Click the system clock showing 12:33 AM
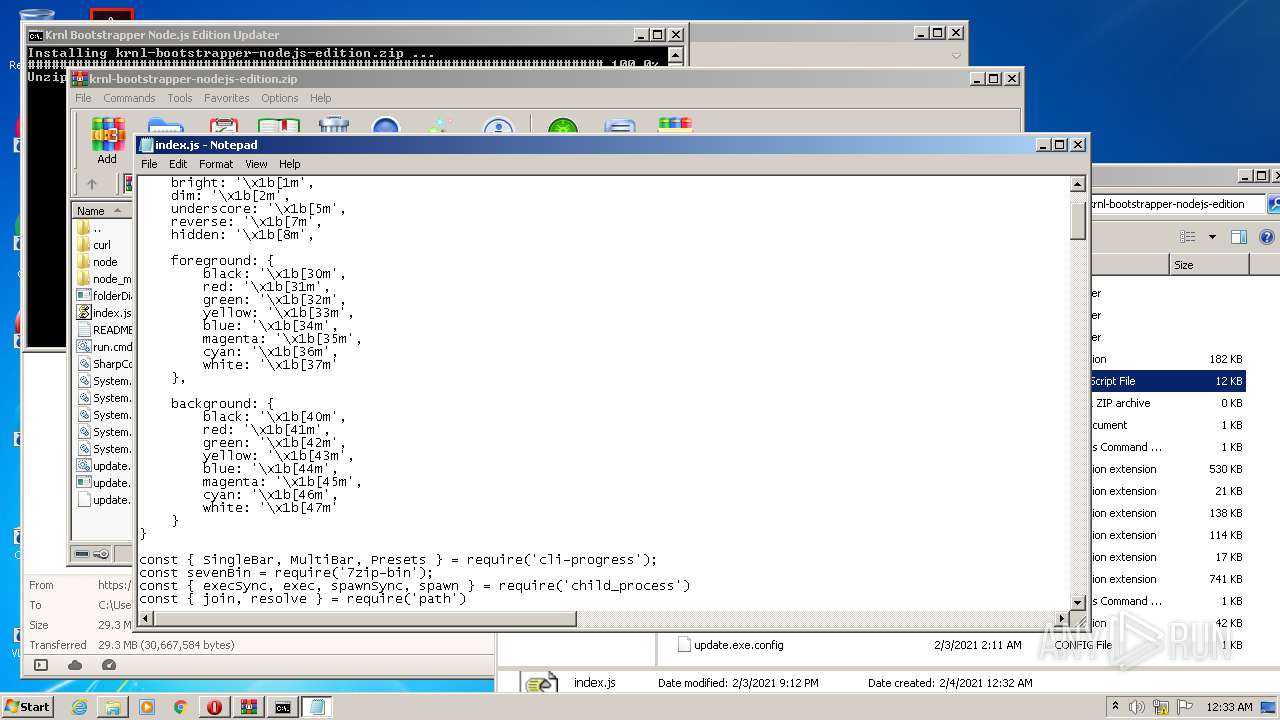Viewport: 1280px width, 720px height. [x=1229, y=707]
